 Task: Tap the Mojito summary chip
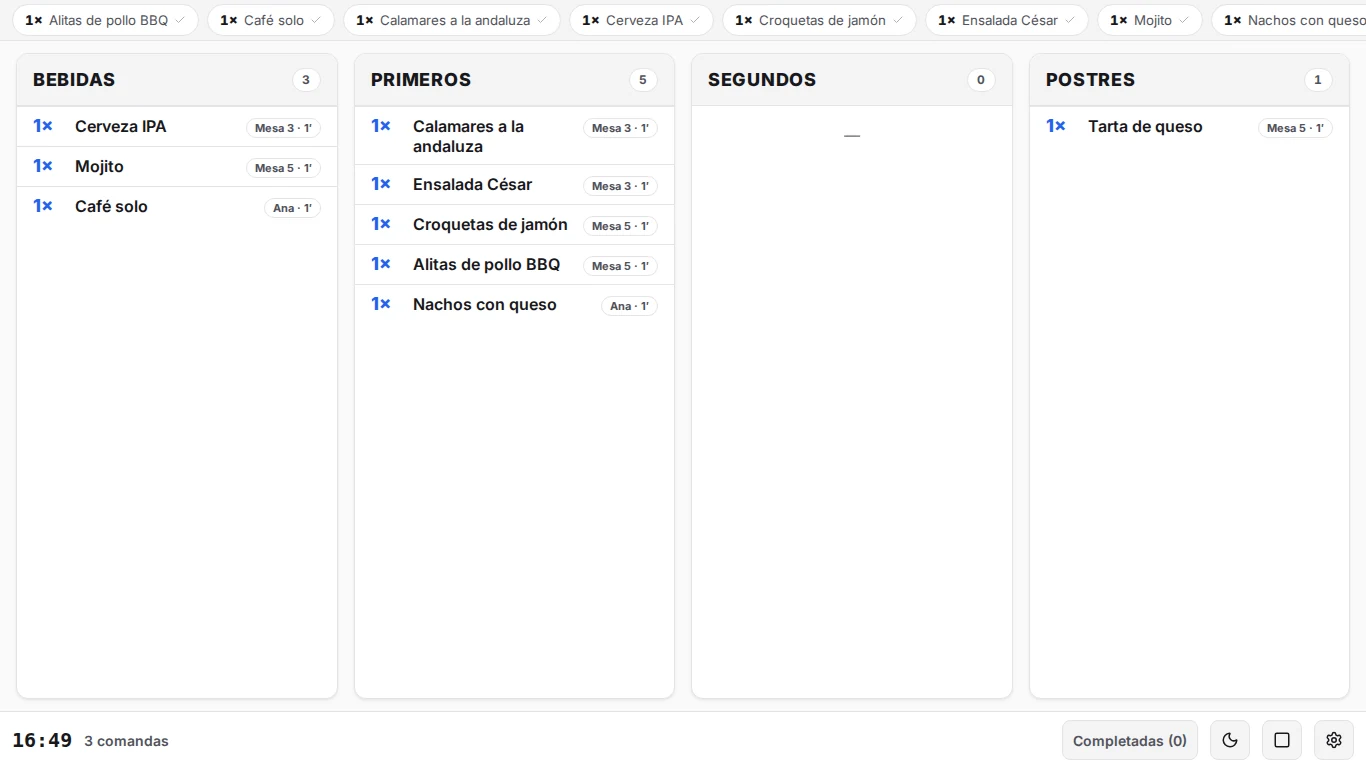point(1150,20)
